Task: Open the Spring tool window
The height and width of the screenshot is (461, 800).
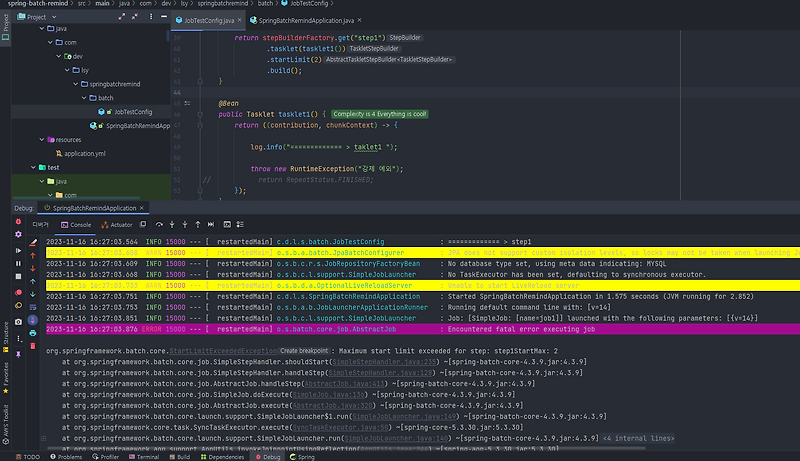Action: [302, 457]
